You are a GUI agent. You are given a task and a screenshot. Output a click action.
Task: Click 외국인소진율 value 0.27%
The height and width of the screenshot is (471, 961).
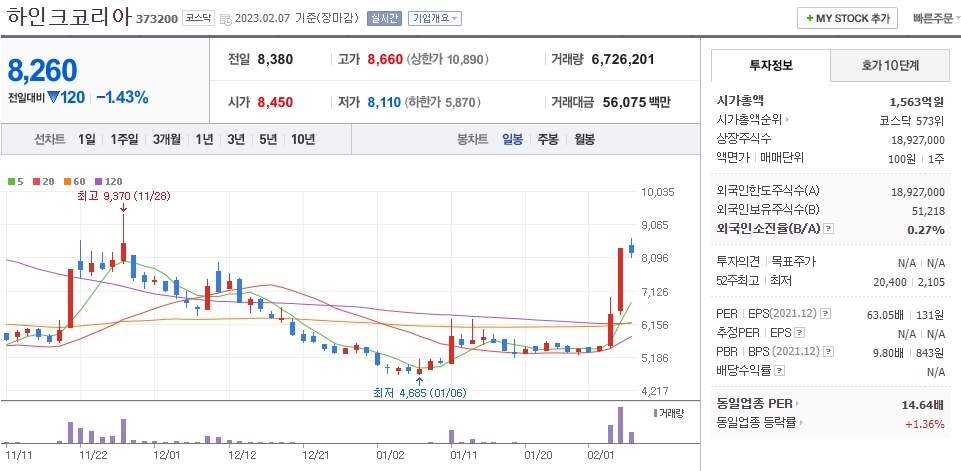coord(925,229)
